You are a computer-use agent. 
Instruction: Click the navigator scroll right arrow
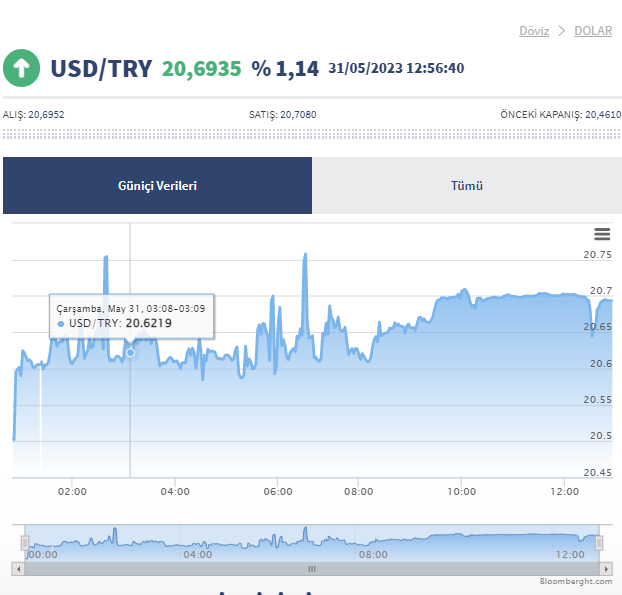point(606,569)
